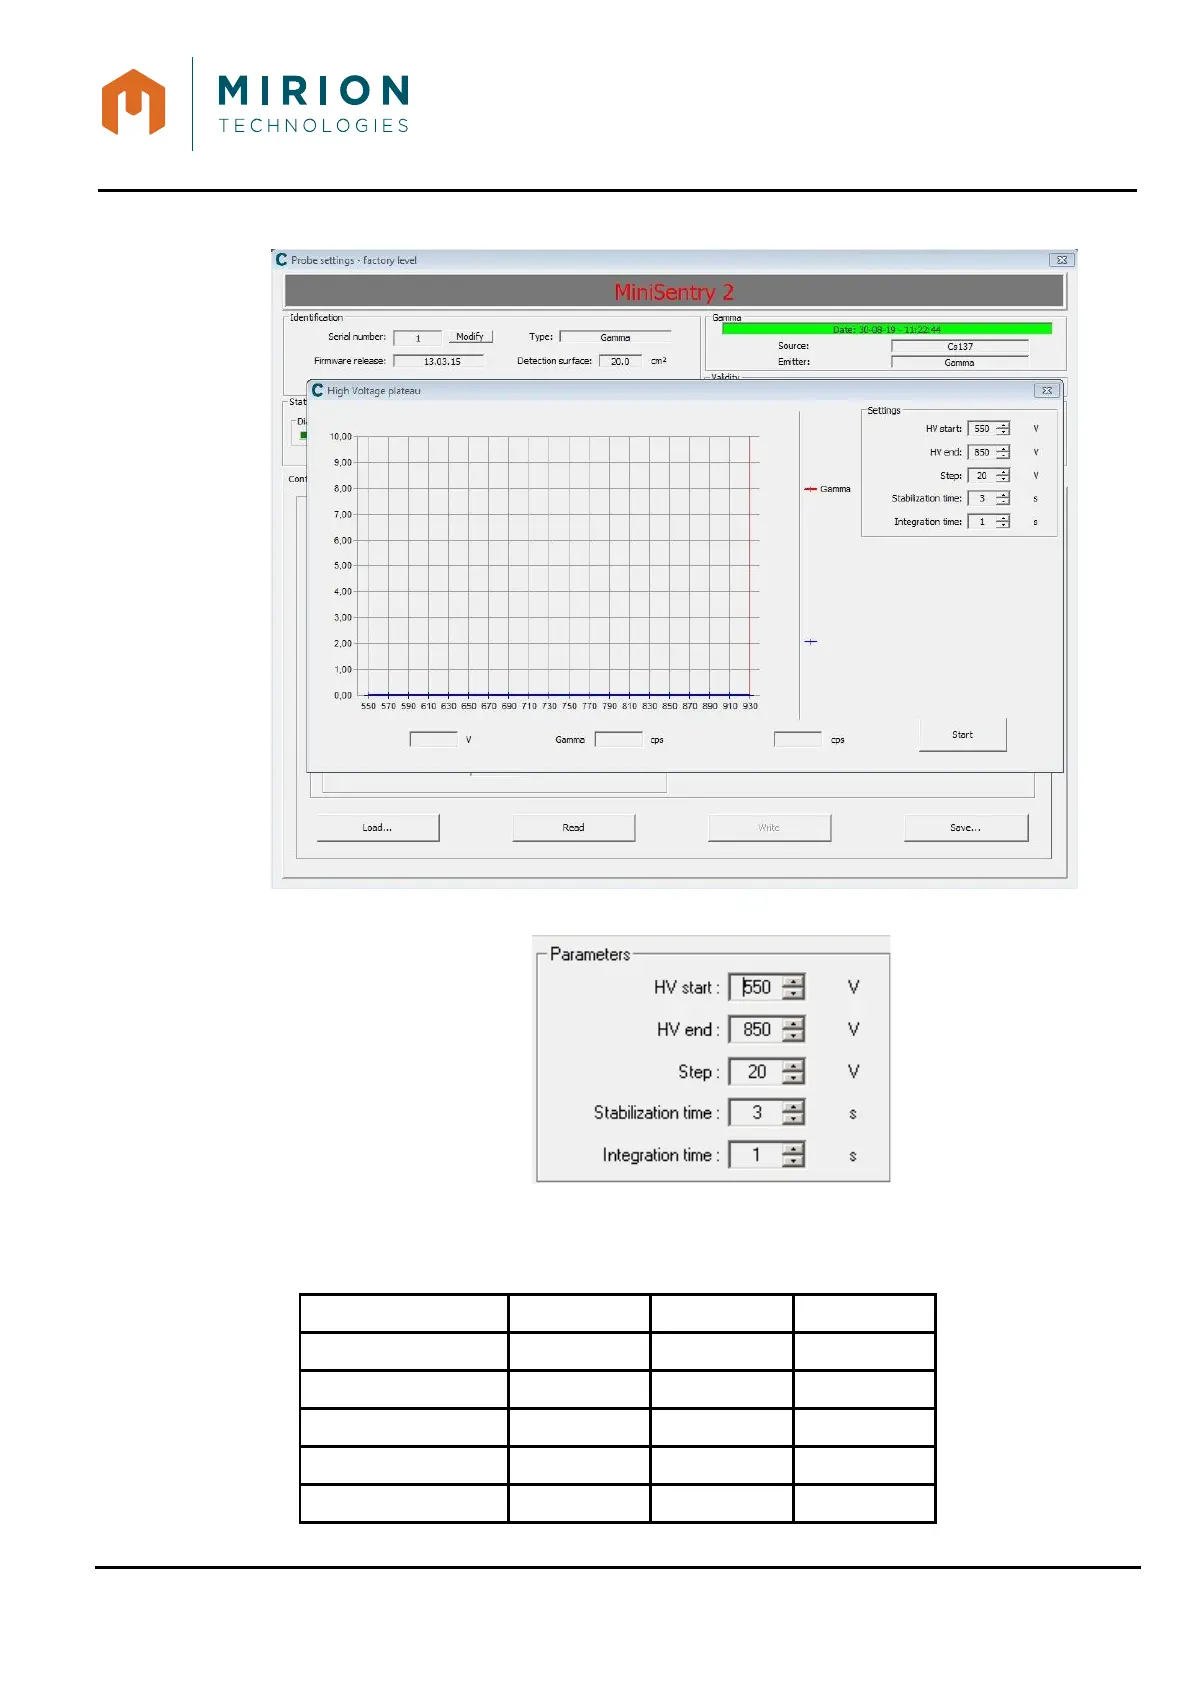Screen dimensions: 1191x1684
Task: Click the Modify button beside Serial number
Action: pos(470,337)
